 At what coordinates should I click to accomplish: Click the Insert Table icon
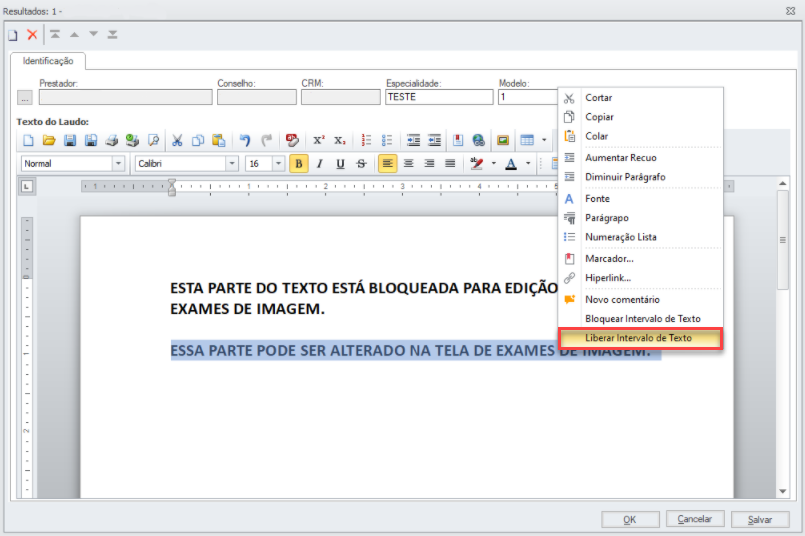coord(527,140)
